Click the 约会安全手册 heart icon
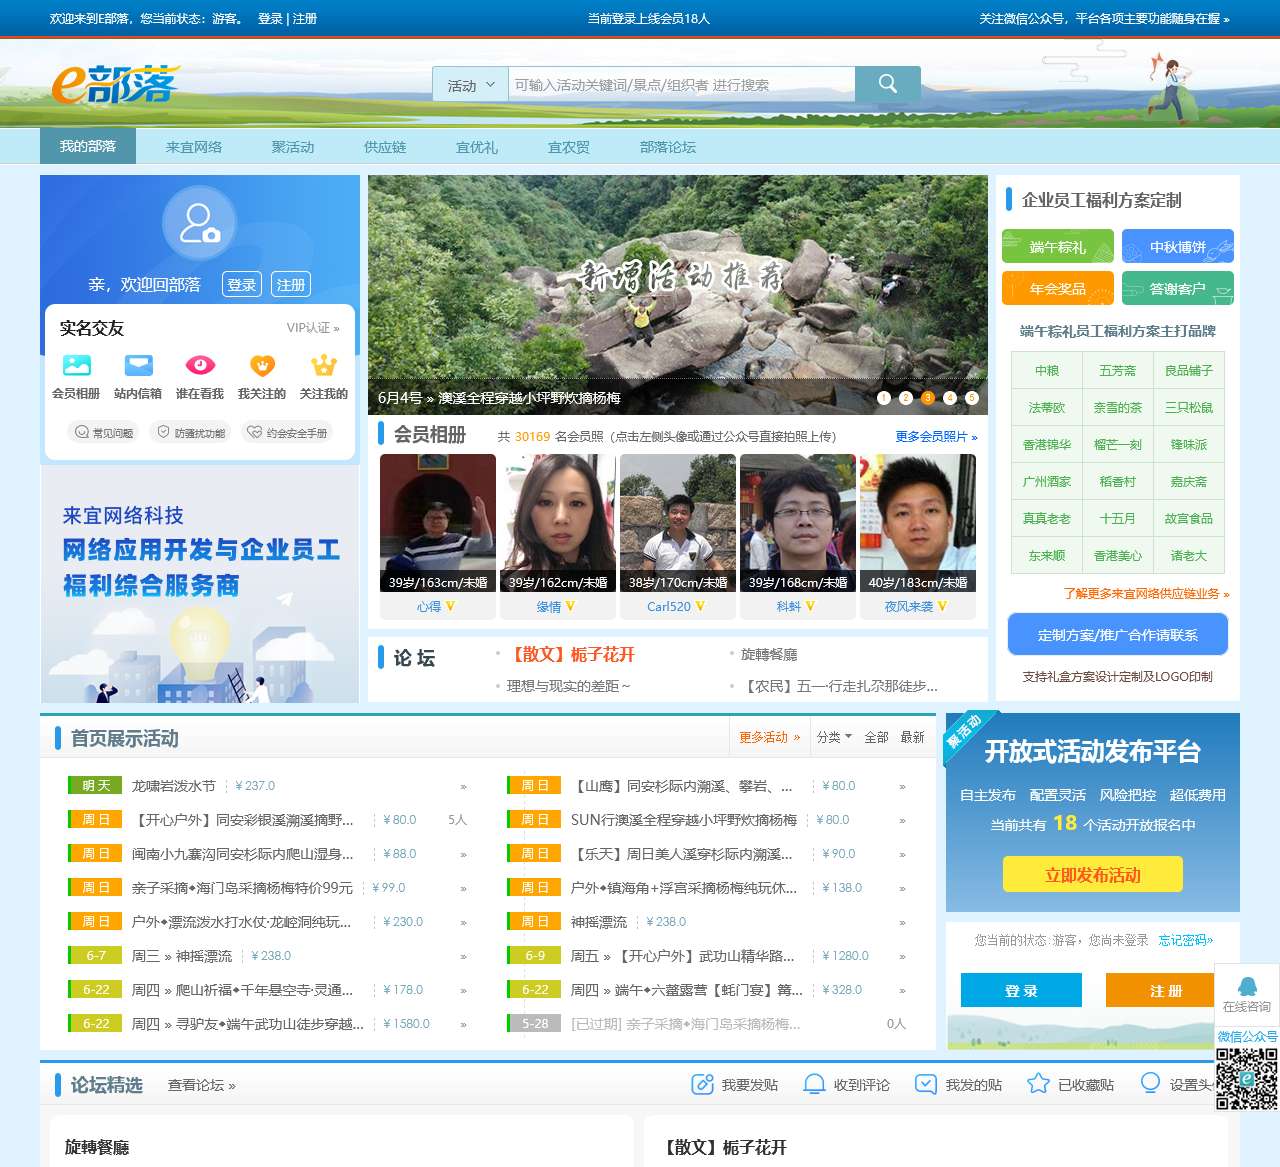This screenshot has height=1167, width=1280. tap(255, 432)
